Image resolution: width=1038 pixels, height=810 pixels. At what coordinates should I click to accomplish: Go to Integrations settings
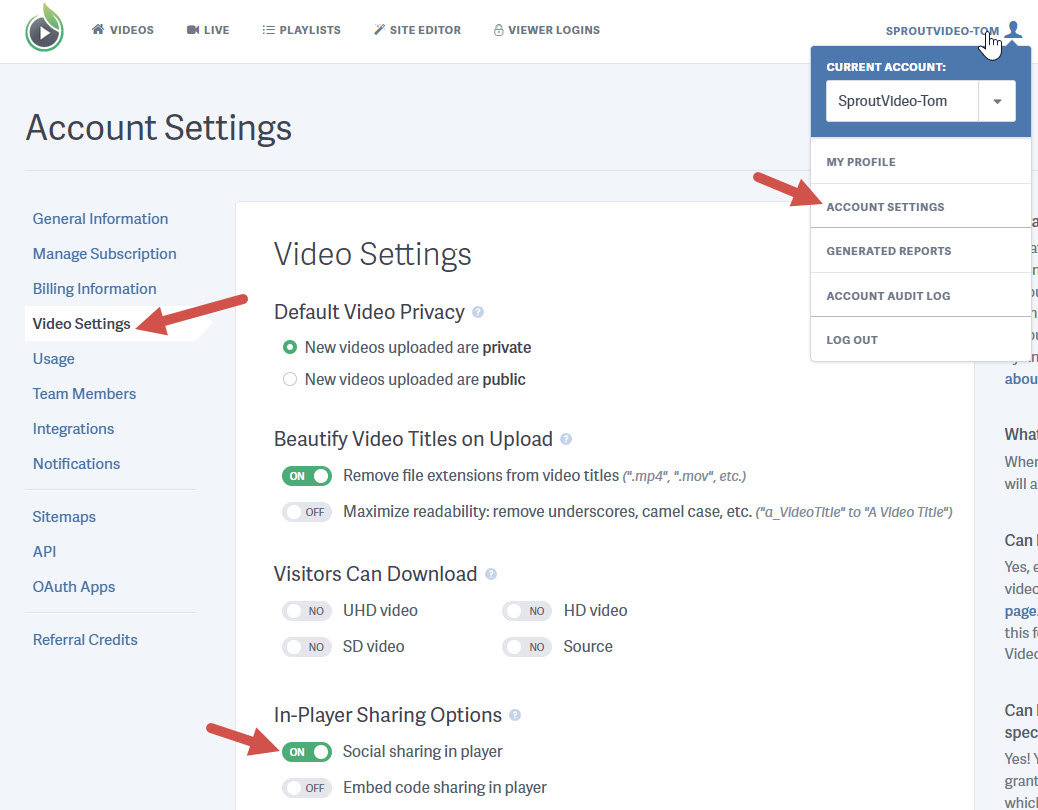point(73,429)
